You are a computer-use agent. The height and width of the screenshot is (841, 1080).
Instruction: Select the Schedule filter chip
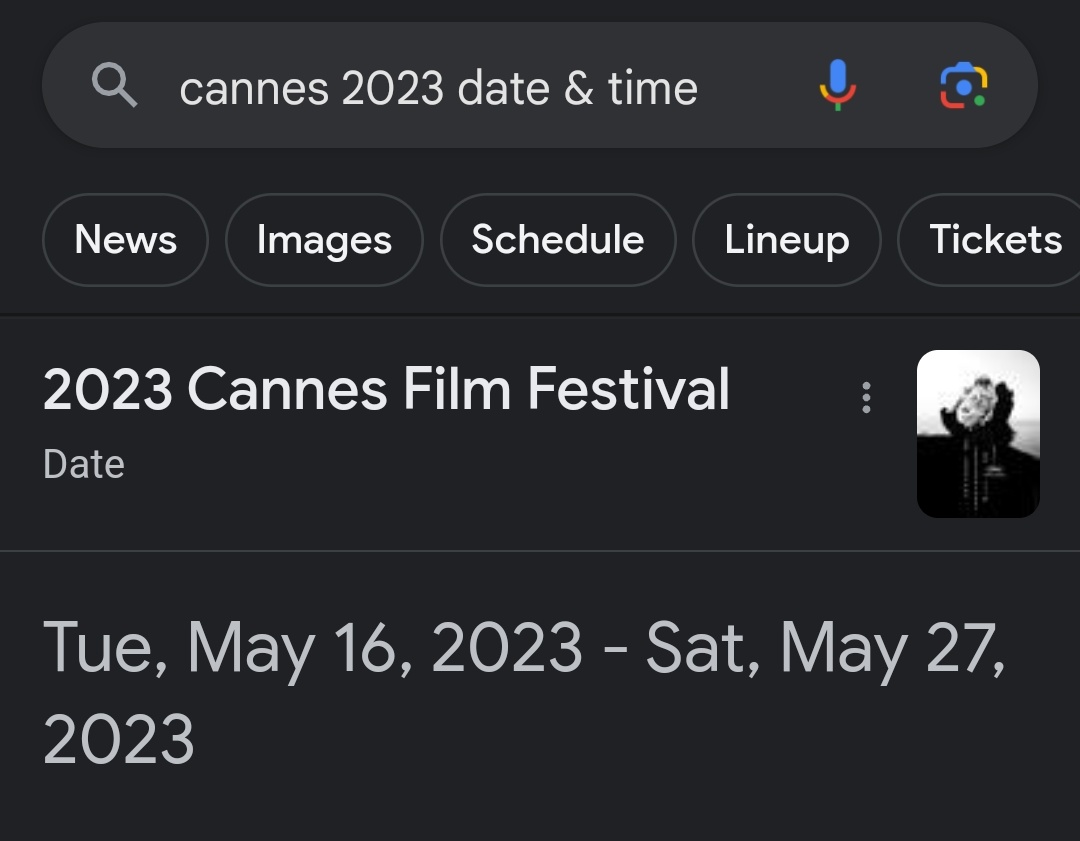tap(557, 240)
